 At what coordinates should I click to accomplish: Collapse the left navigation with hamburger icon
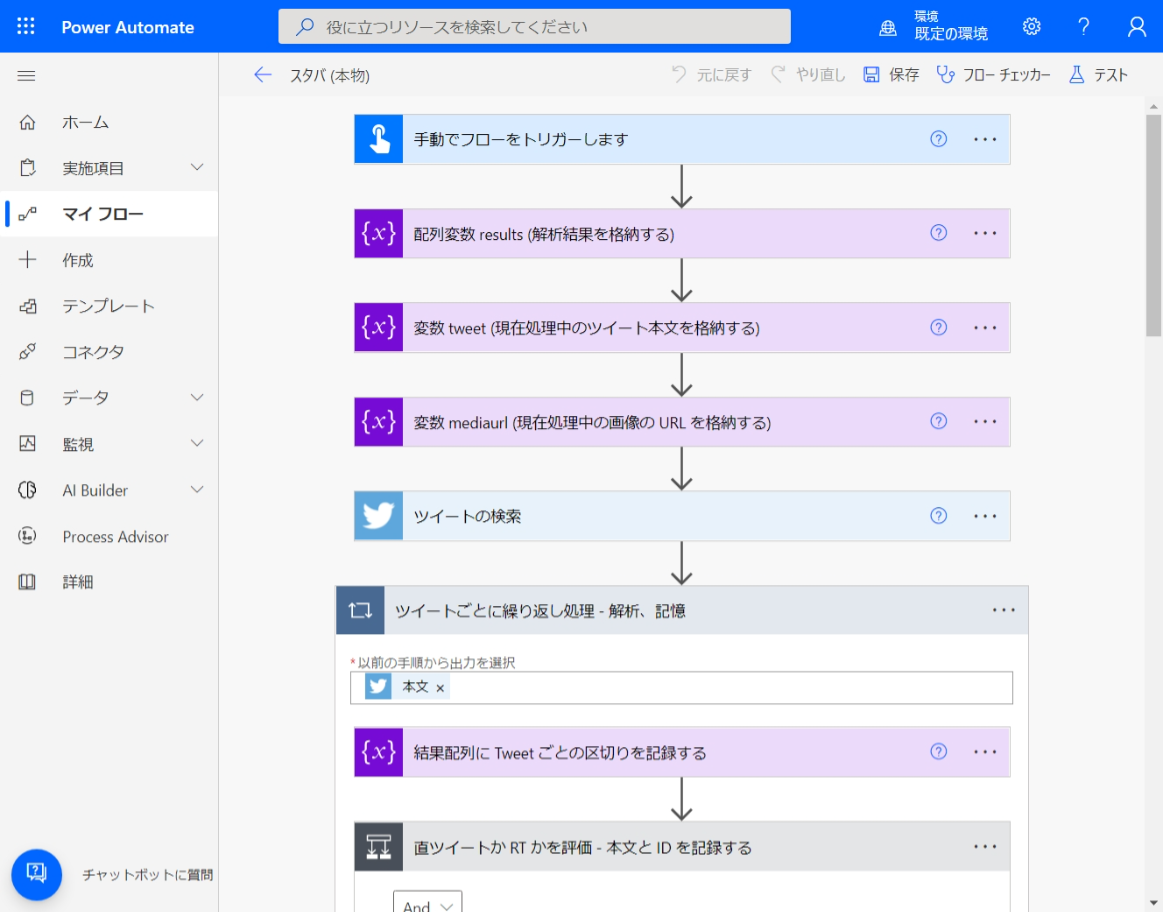pos(26,76)
